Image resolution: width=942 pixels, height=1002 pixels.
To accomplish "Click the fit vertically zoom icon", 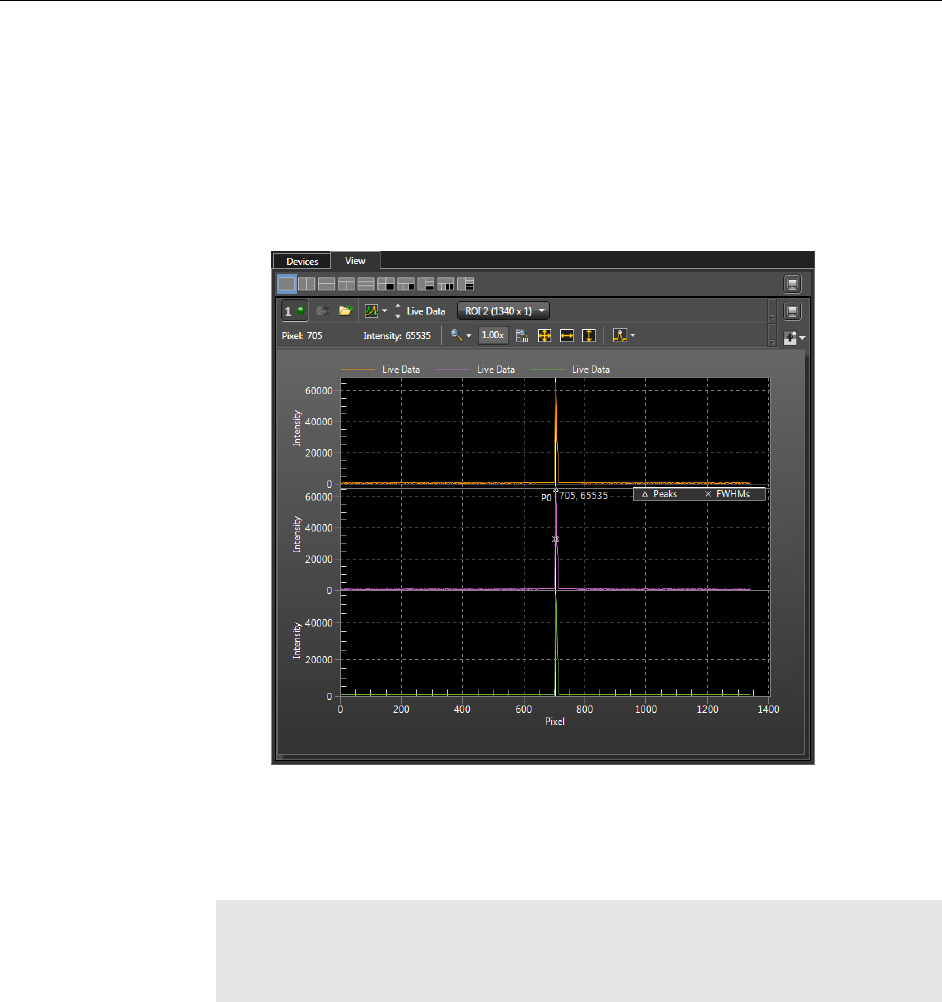I will click(589, 336).
